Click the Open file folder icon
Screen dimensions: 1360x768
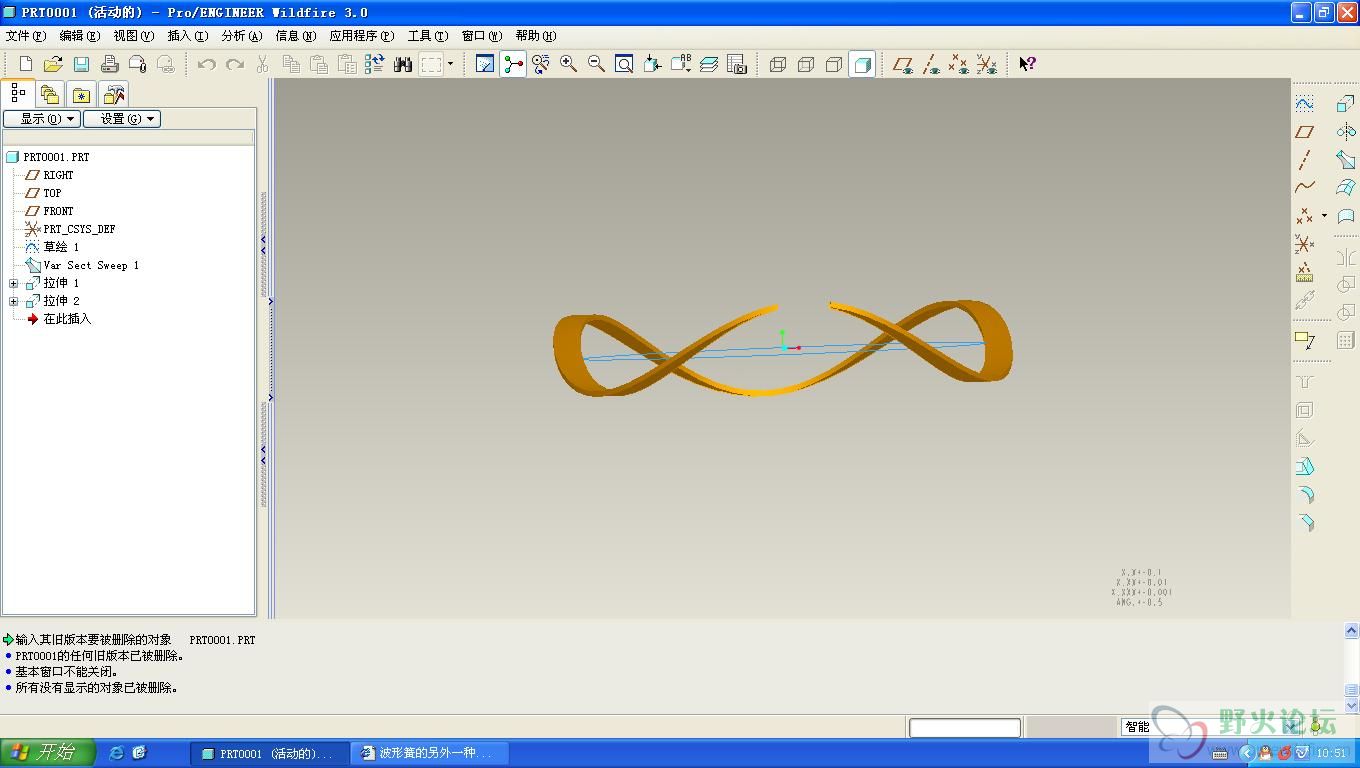(53, 64)
